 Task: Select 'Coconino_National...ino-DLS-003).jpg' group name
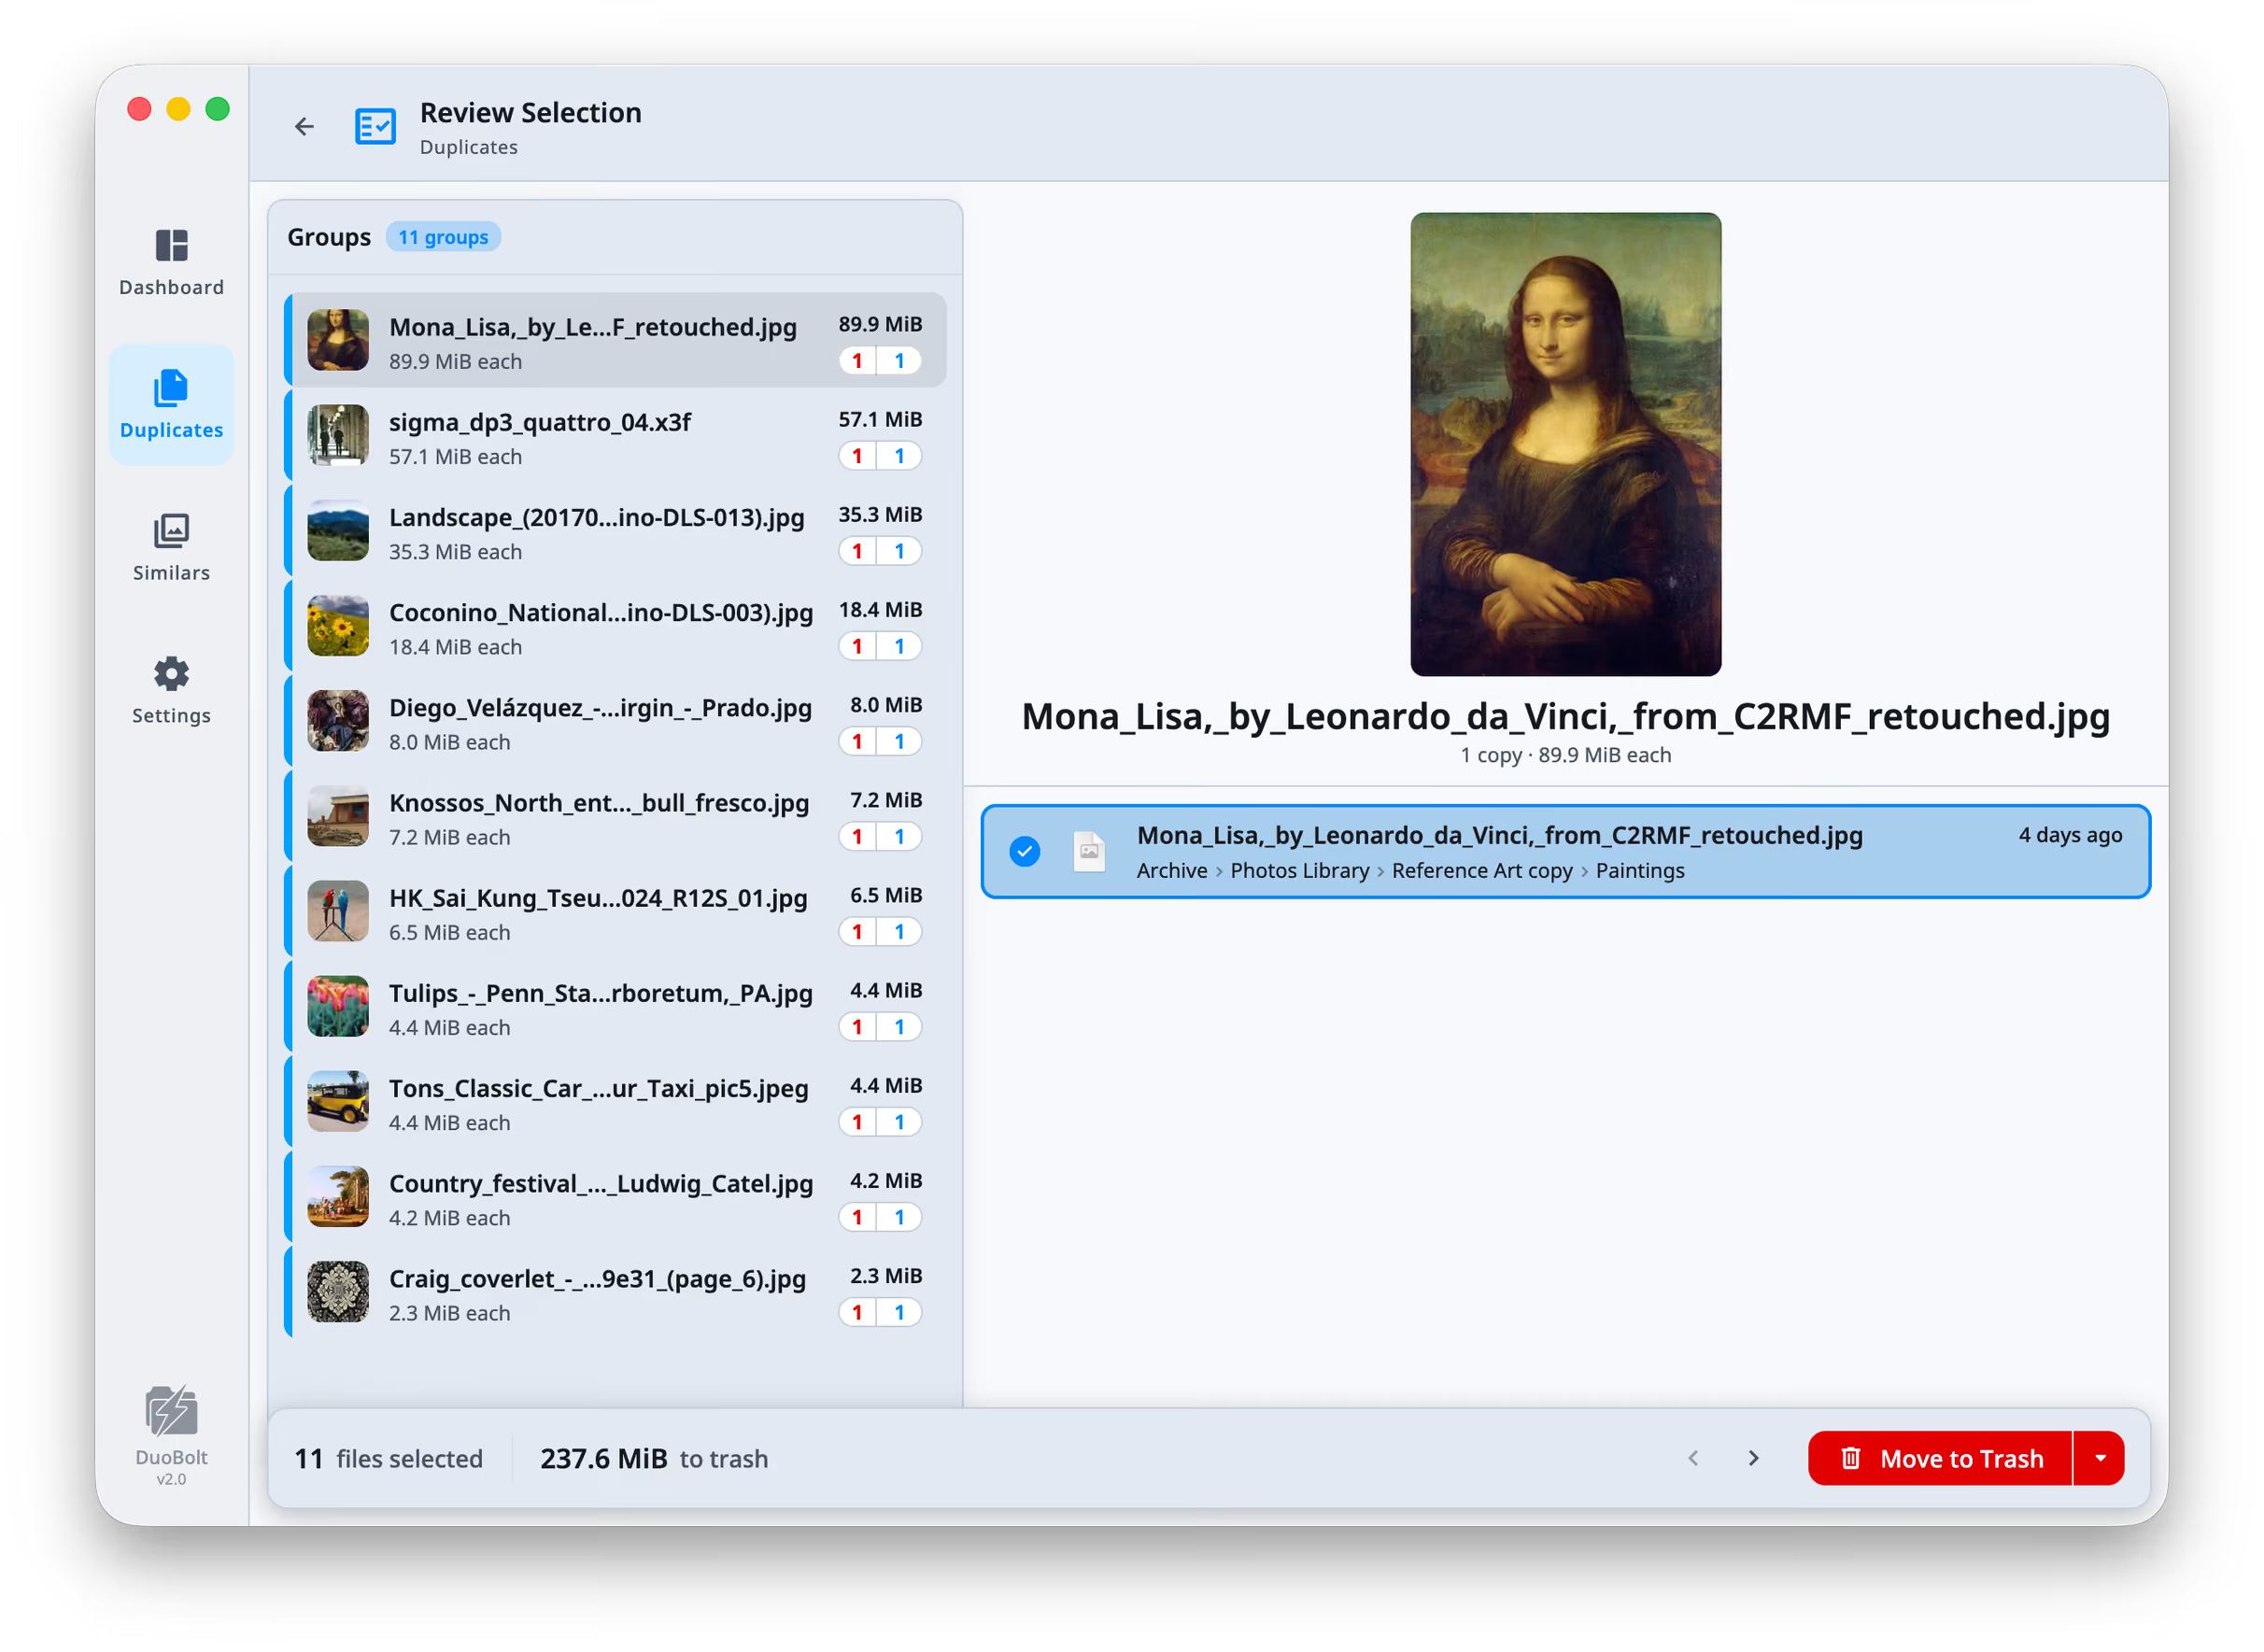[601, 612]
